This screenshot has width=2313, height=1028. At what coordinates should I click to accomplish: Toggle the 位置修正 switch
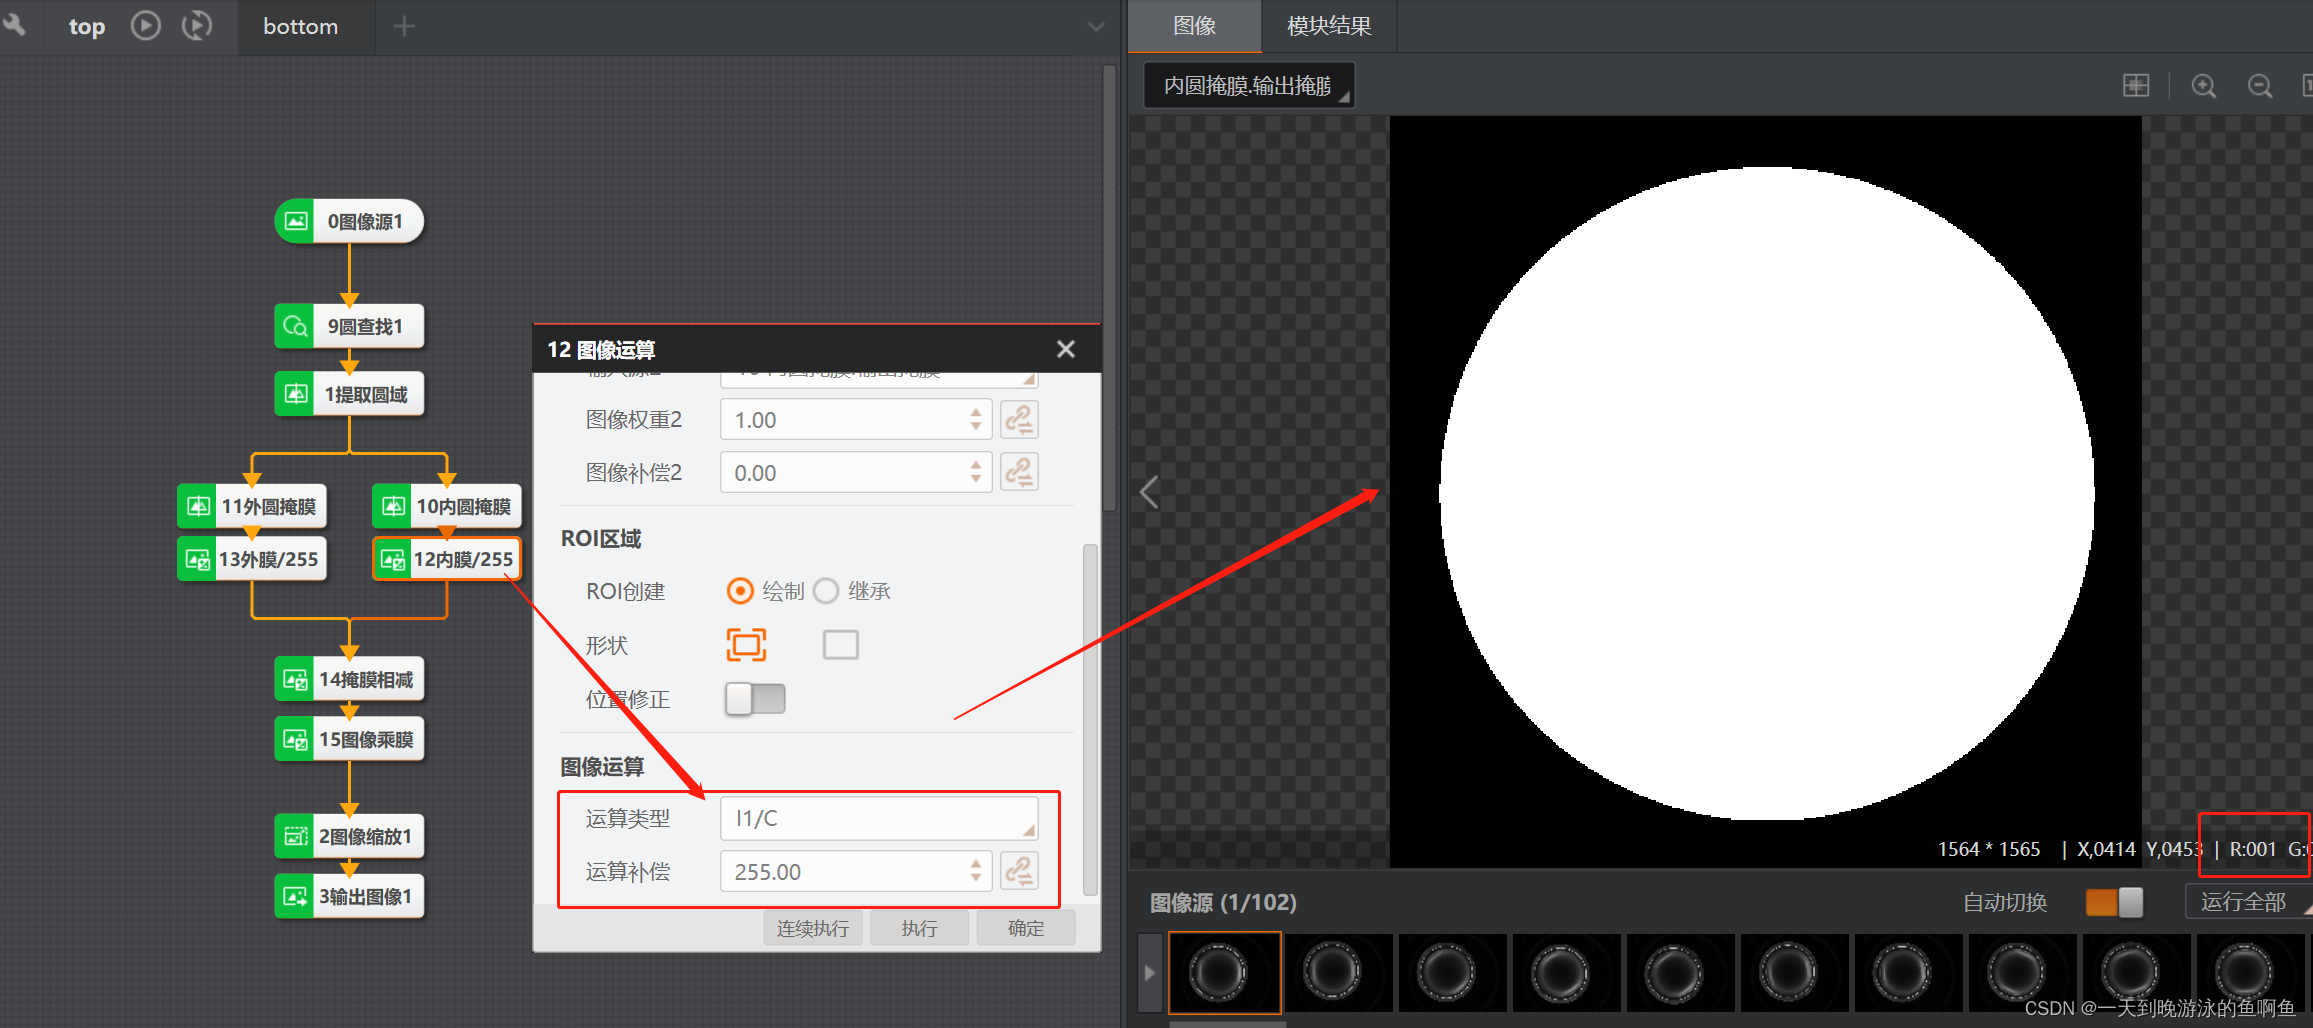(x=755, y=698)
